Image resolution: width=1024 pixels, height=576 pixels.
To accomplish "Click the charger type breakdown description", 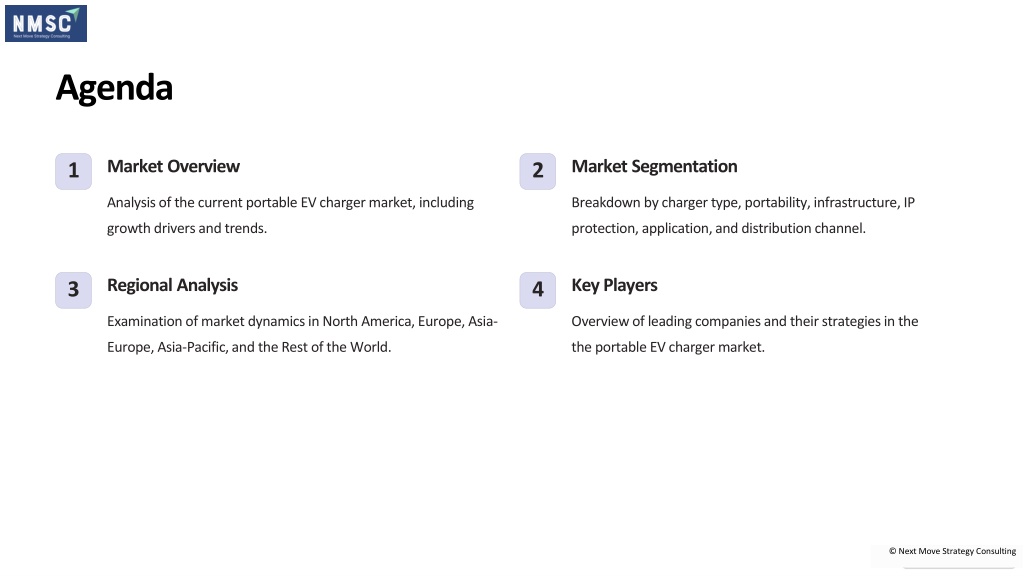I will click(743, 216).
